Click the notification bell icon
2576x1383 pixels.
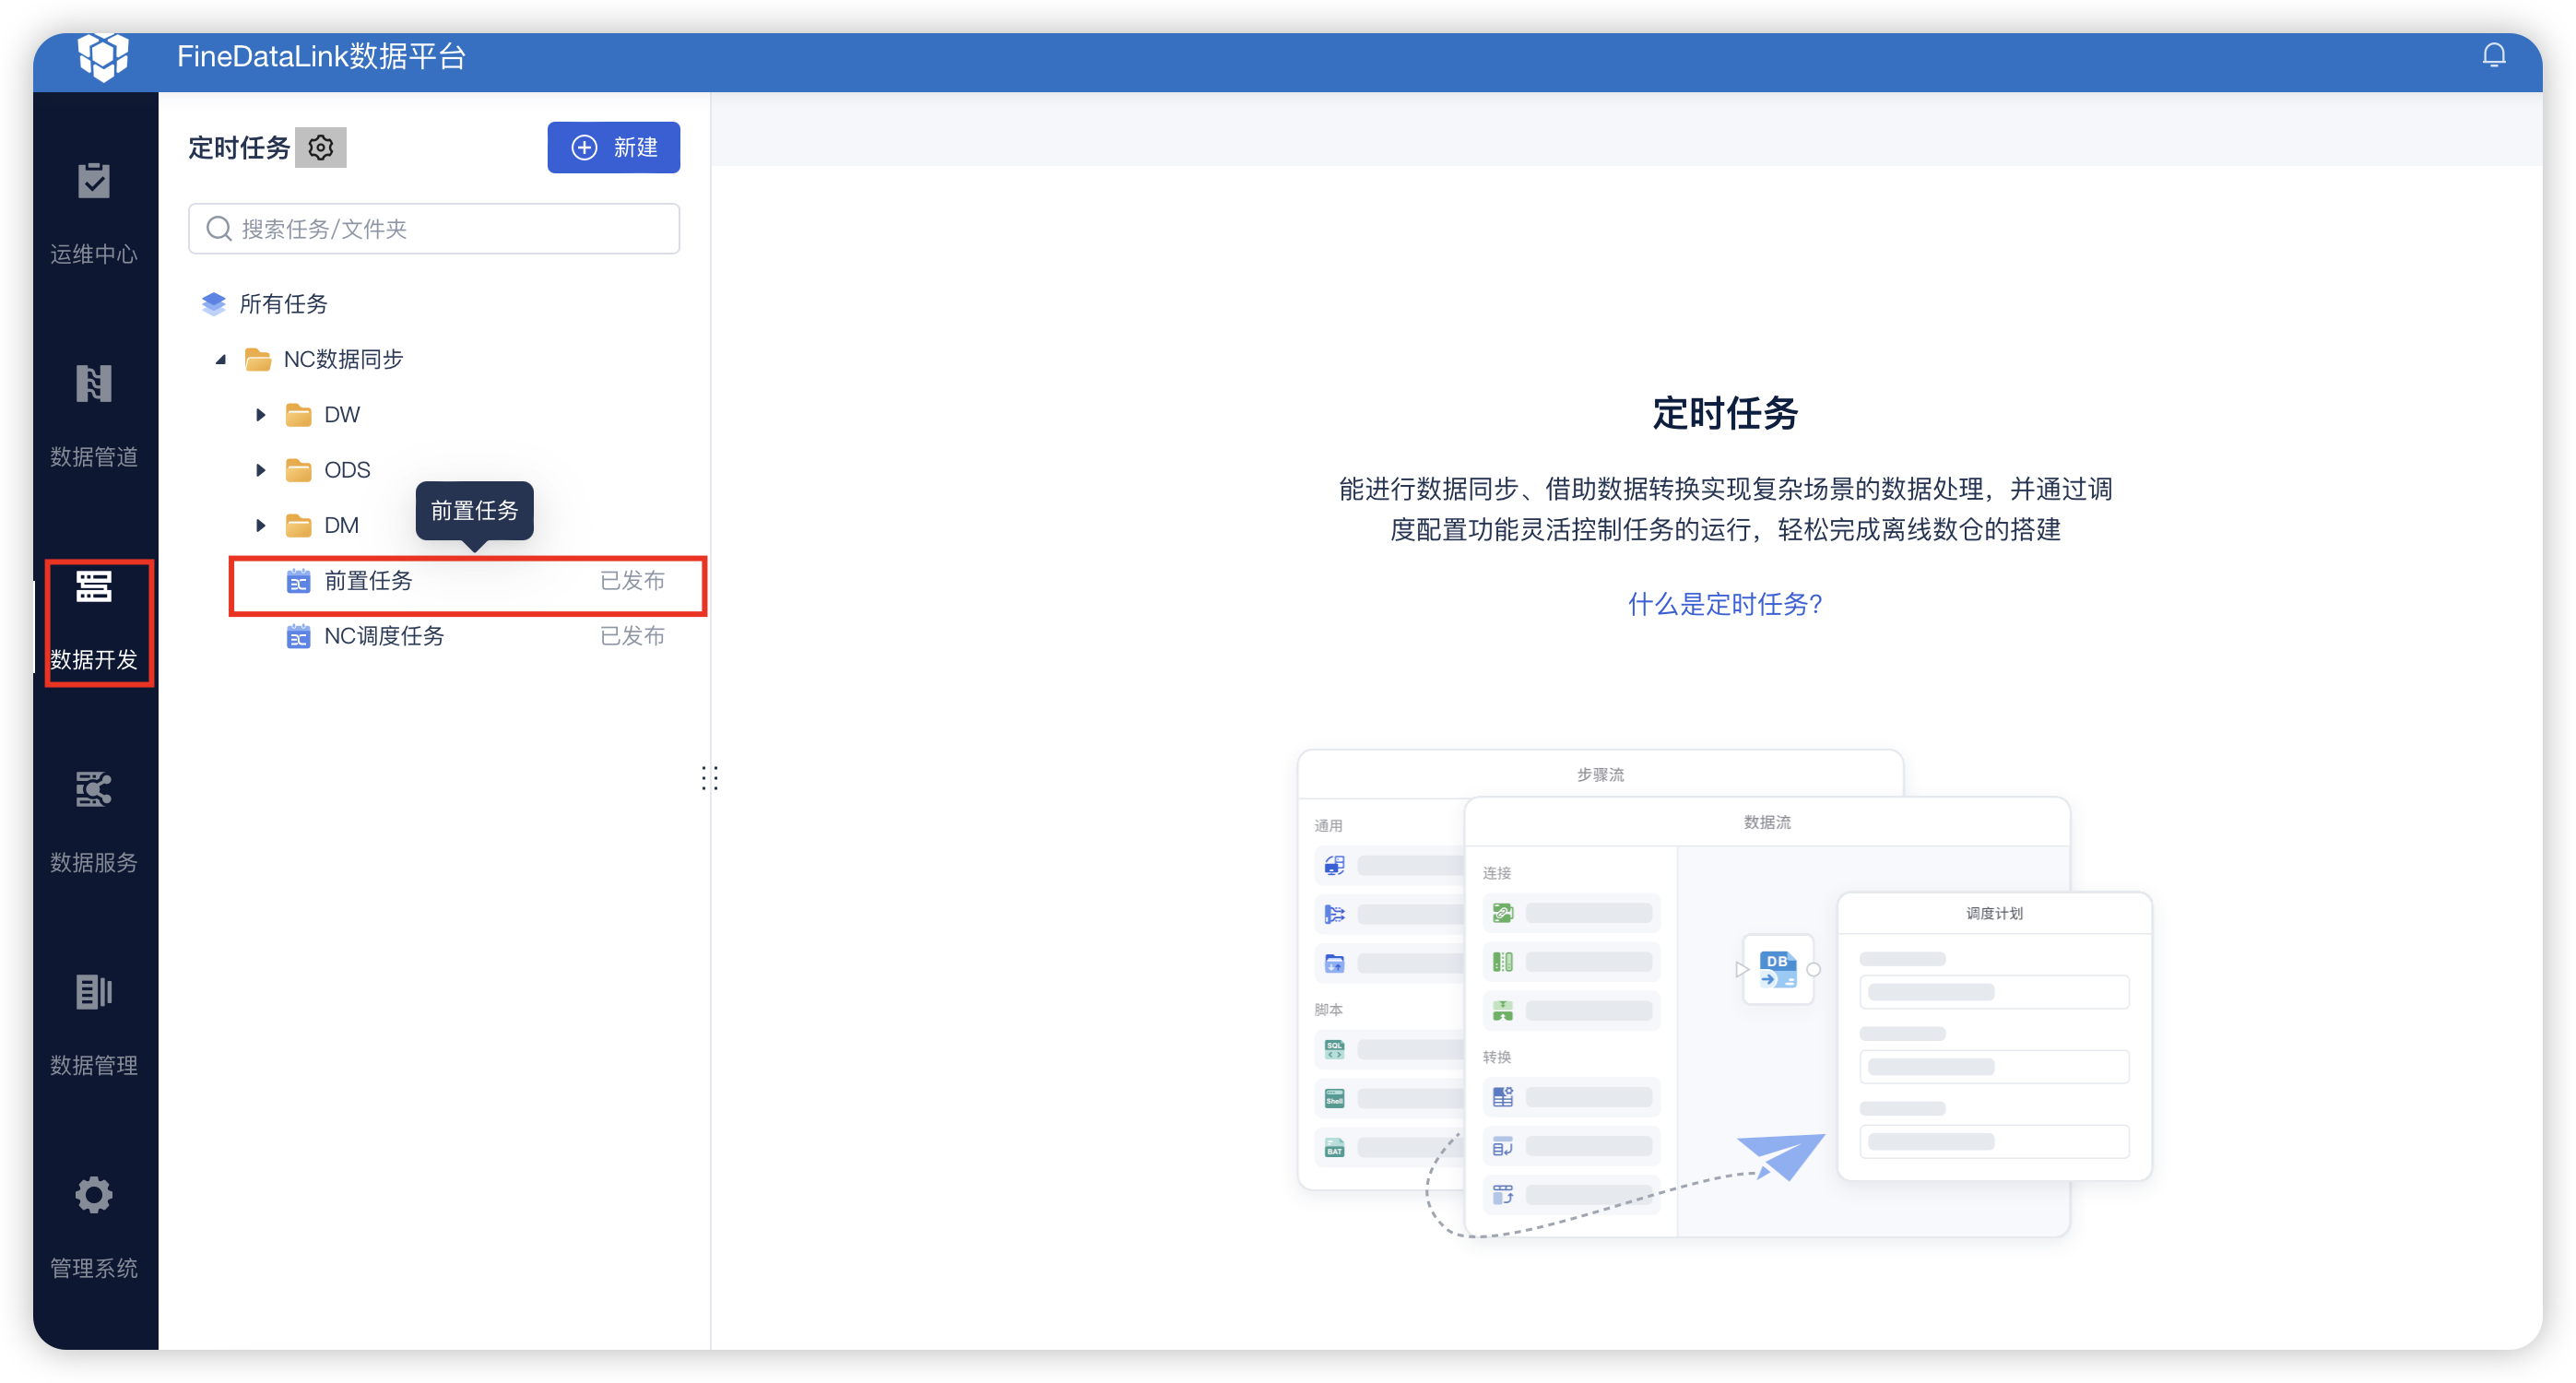[2493, 56]
